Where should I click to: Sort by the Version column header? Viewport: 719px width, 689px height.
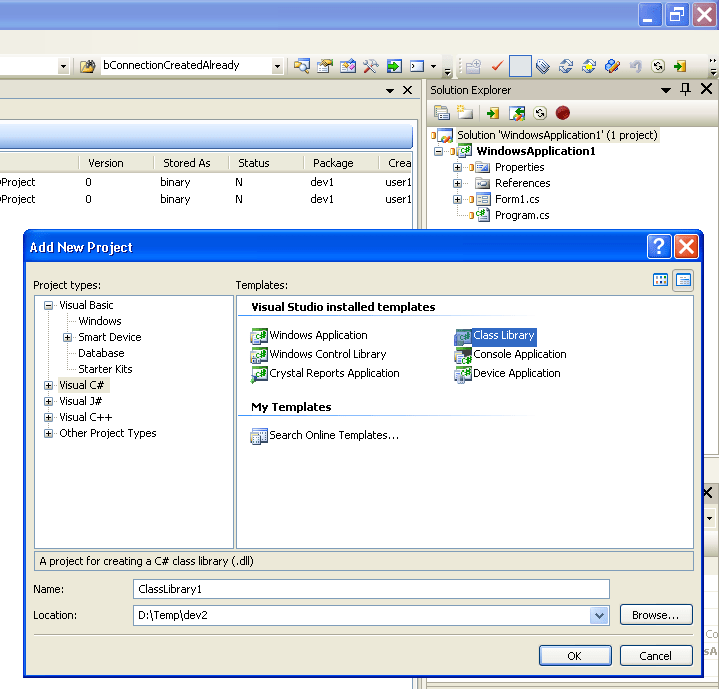[116, 163]
